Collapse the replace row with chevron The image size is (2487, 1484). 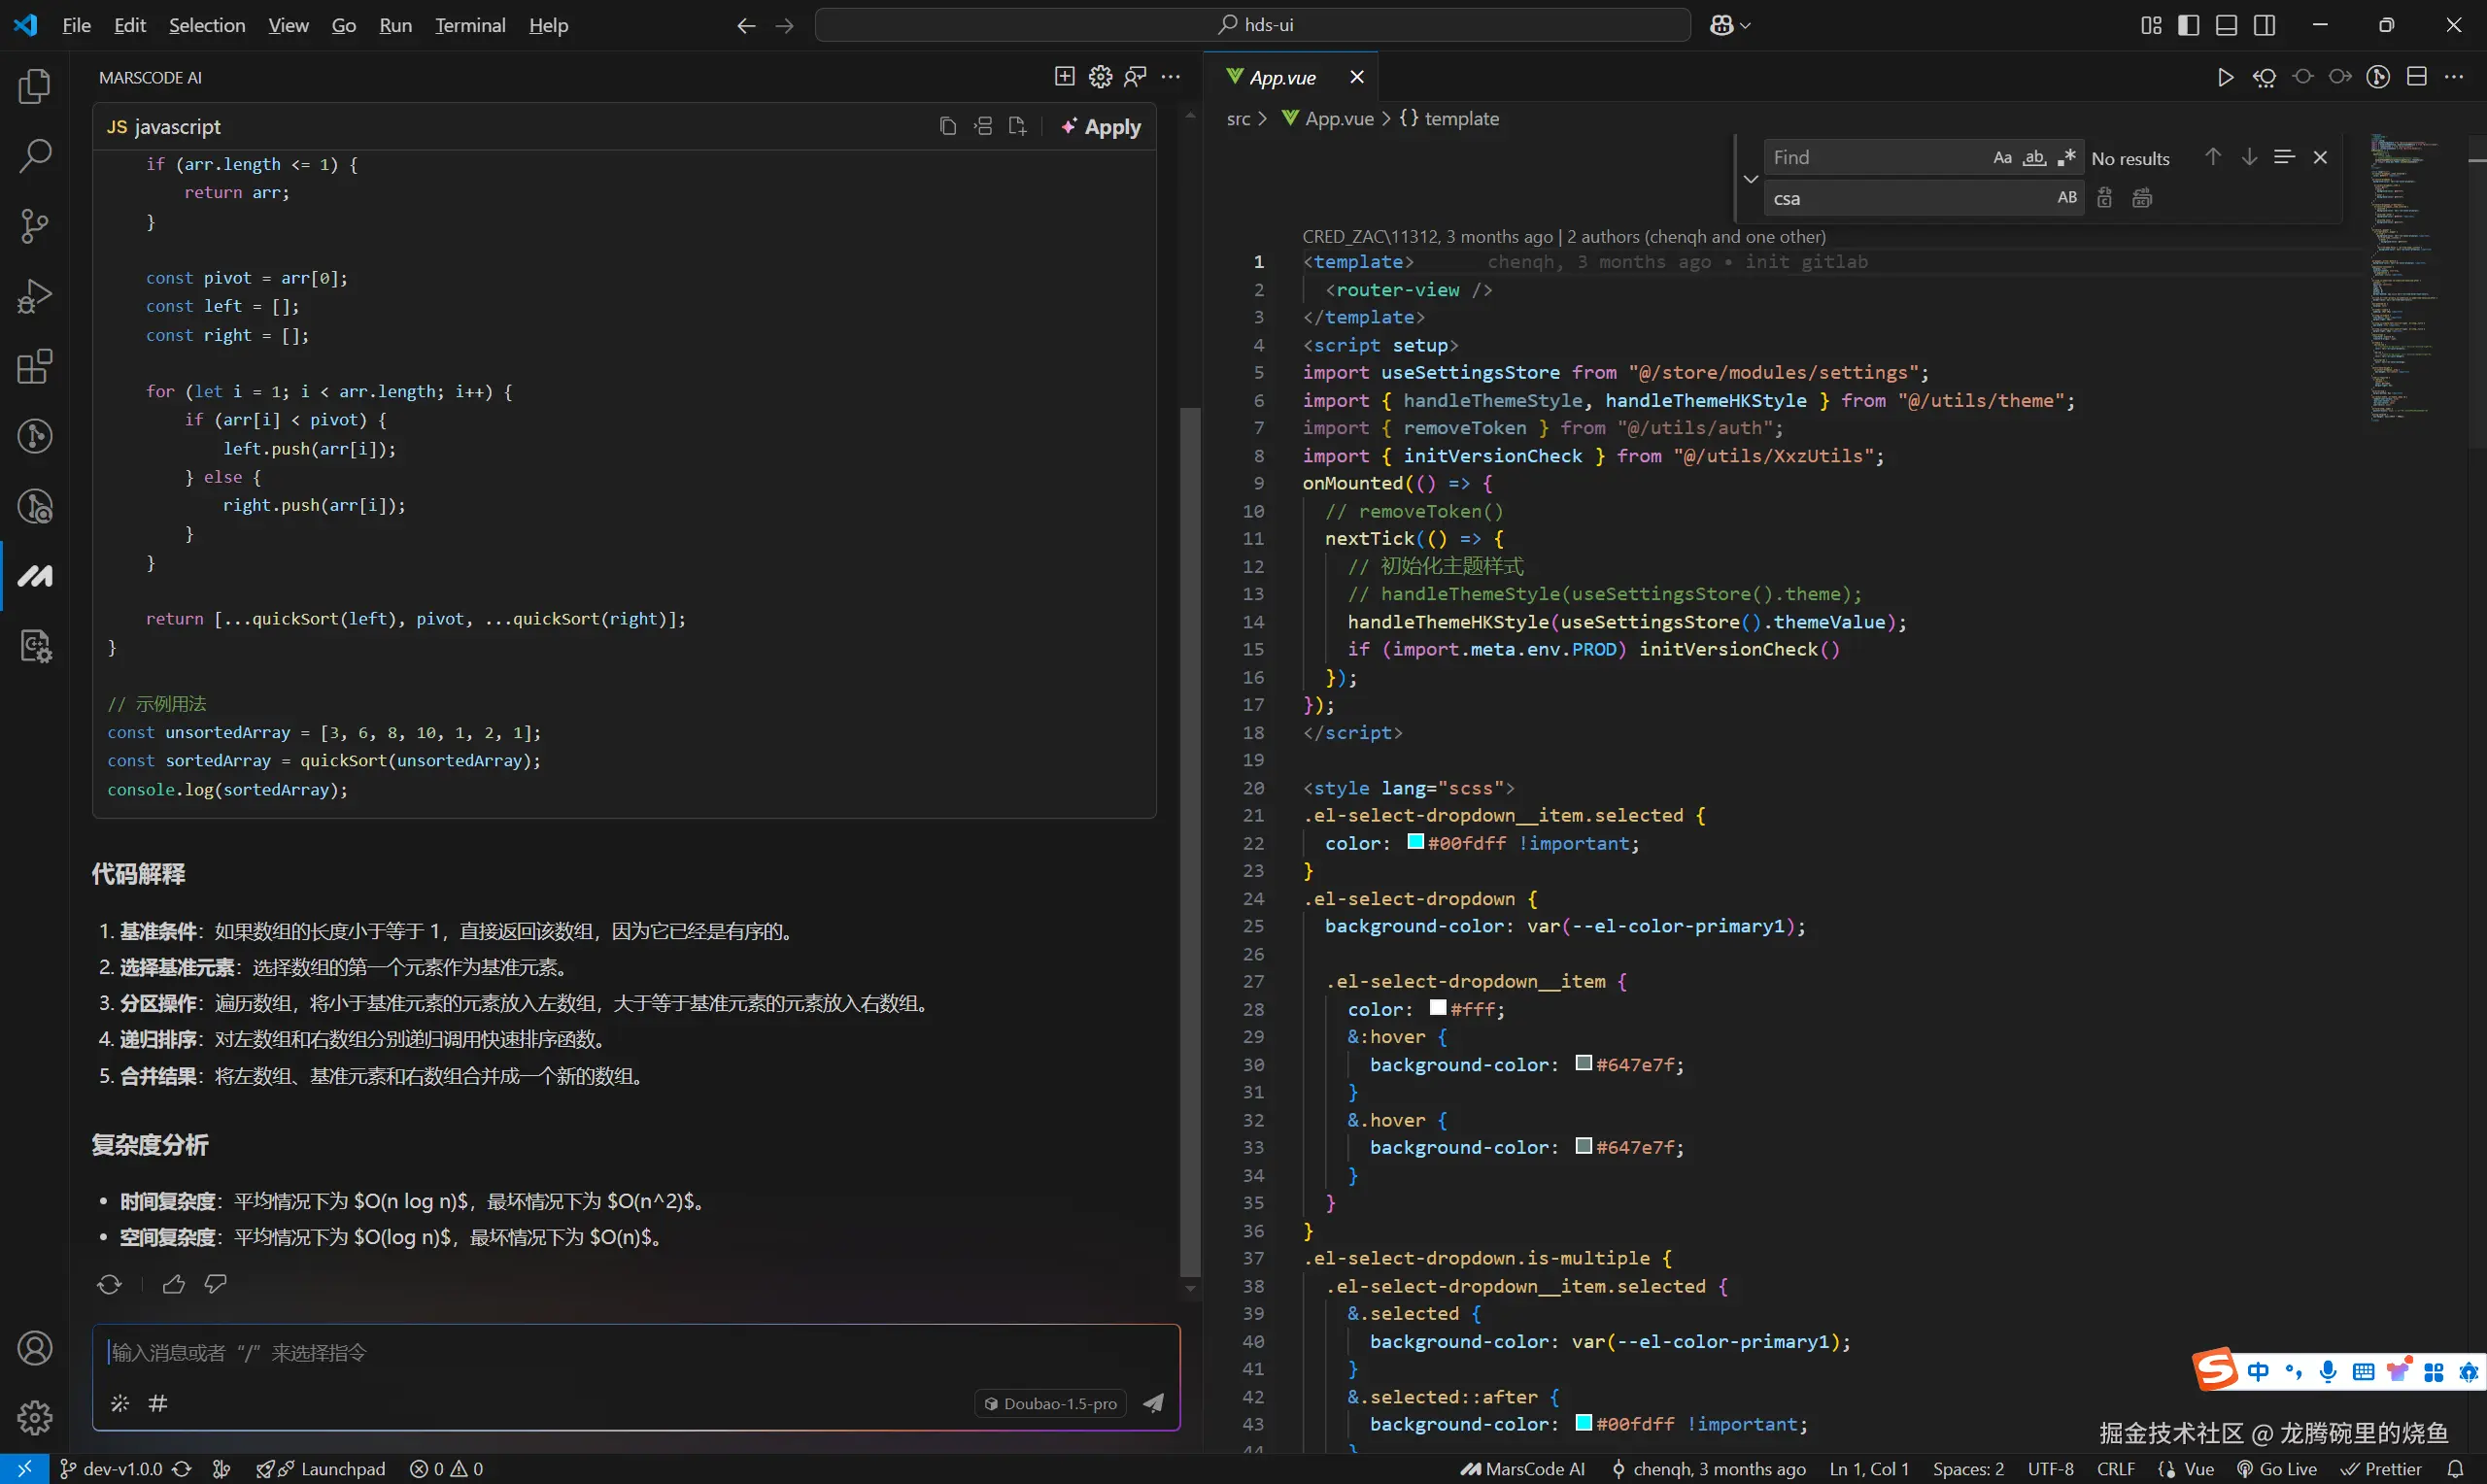click(x=1750, y=179)
